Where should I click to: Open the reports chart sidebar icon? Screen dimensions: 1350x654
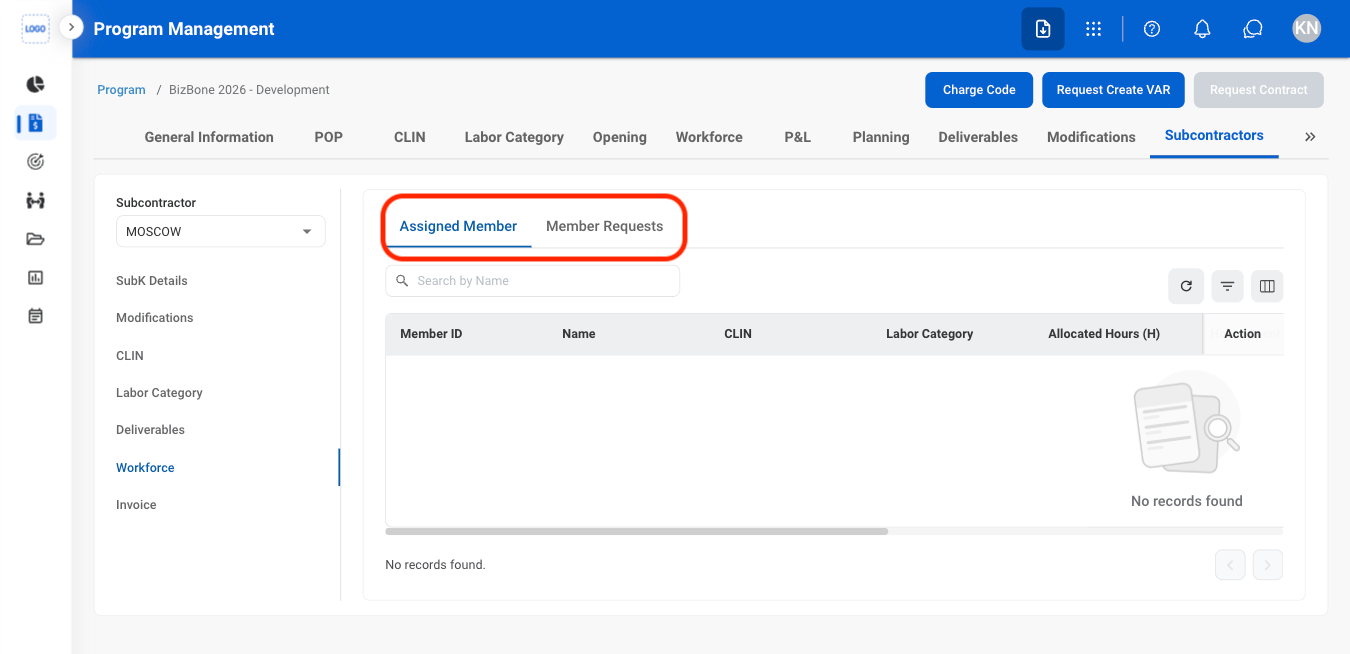pos(35,277)
